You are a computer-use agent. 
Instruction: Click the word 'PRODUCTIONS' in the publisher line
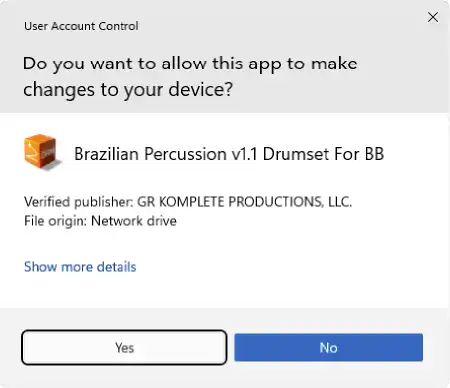tap(276, 202)
